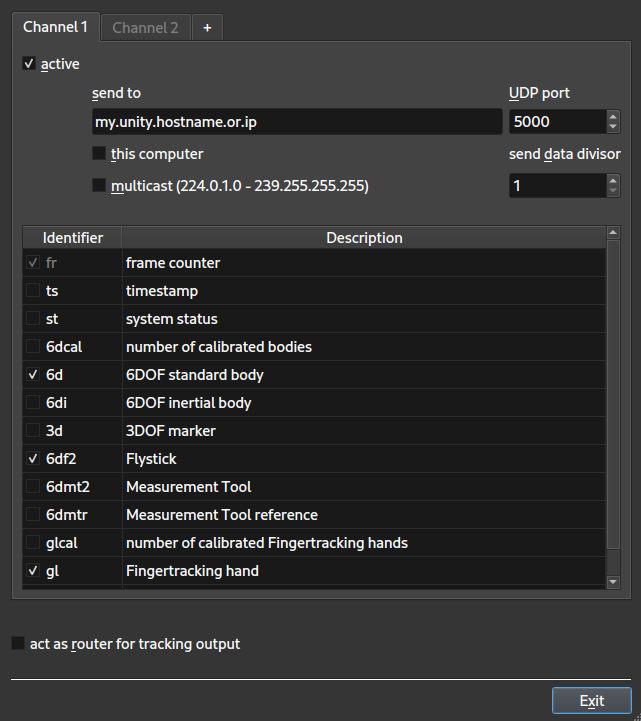Click the send data divisor field
This screenshot has width=641, height=721.
click(557, 186)
